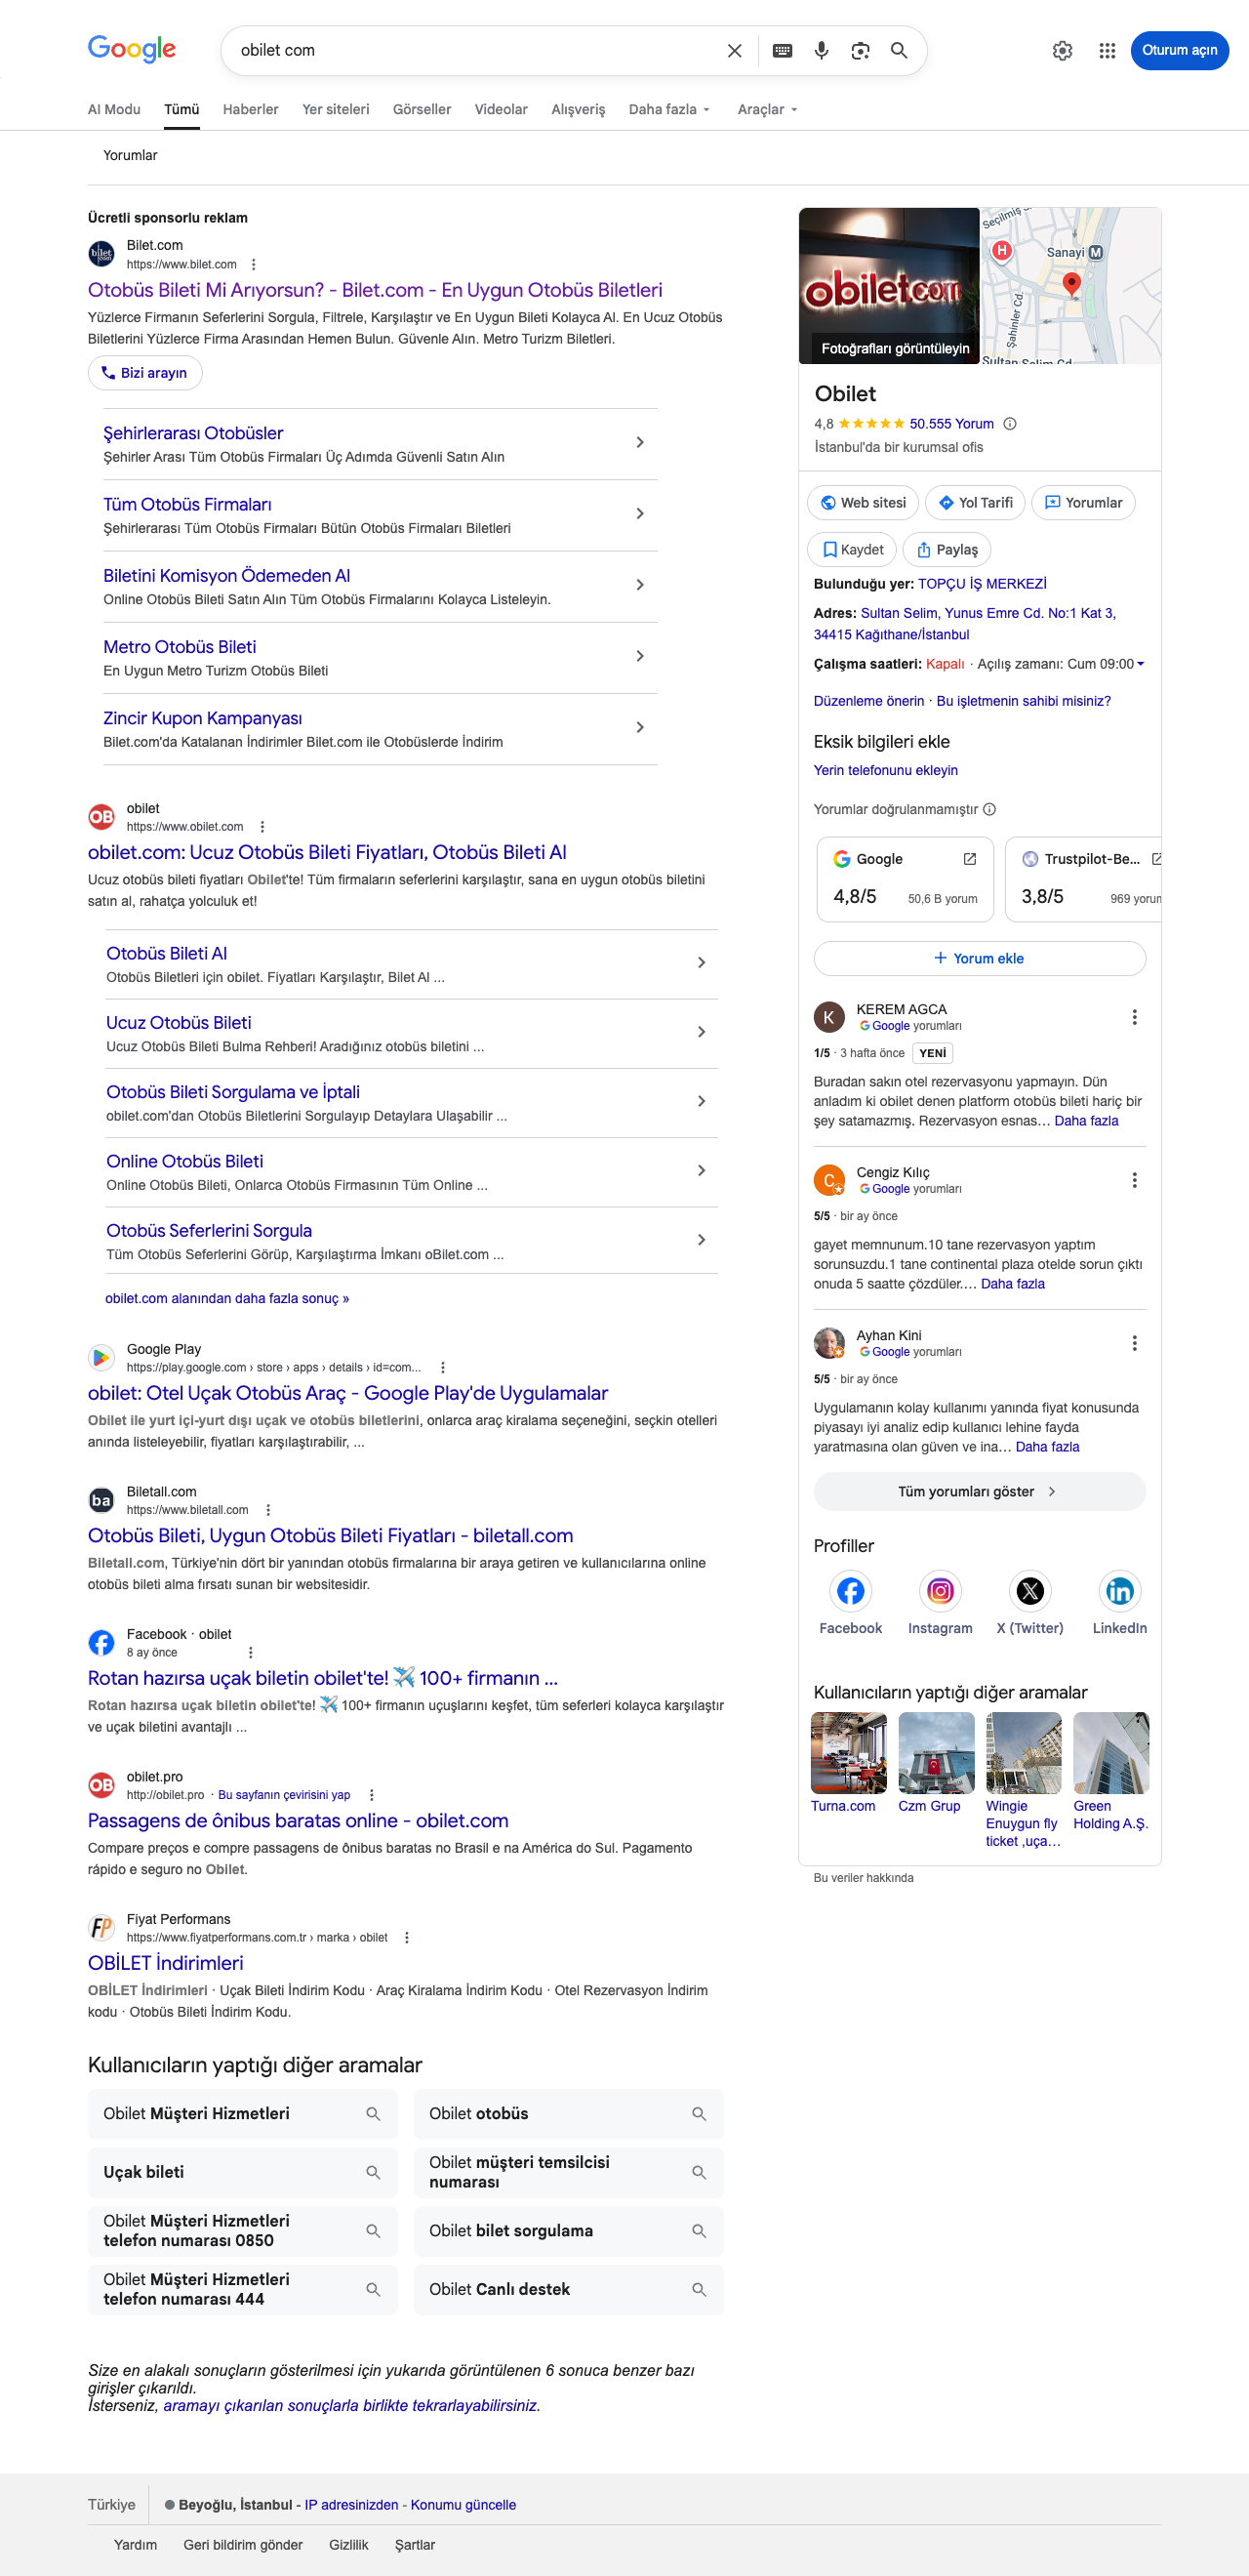Image resolution: width=1249 pixels, height=2576 pixels.
Task: Open the obilet.com main result title link
Action: pos(327,852)
